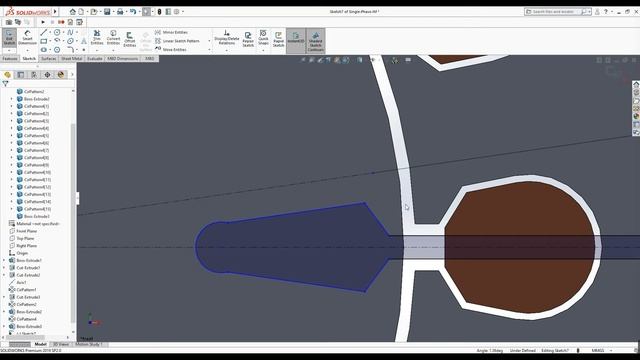Screen dimensions: 640x360
Task: Open the ConfigurationManager tab
Action: 34,75
